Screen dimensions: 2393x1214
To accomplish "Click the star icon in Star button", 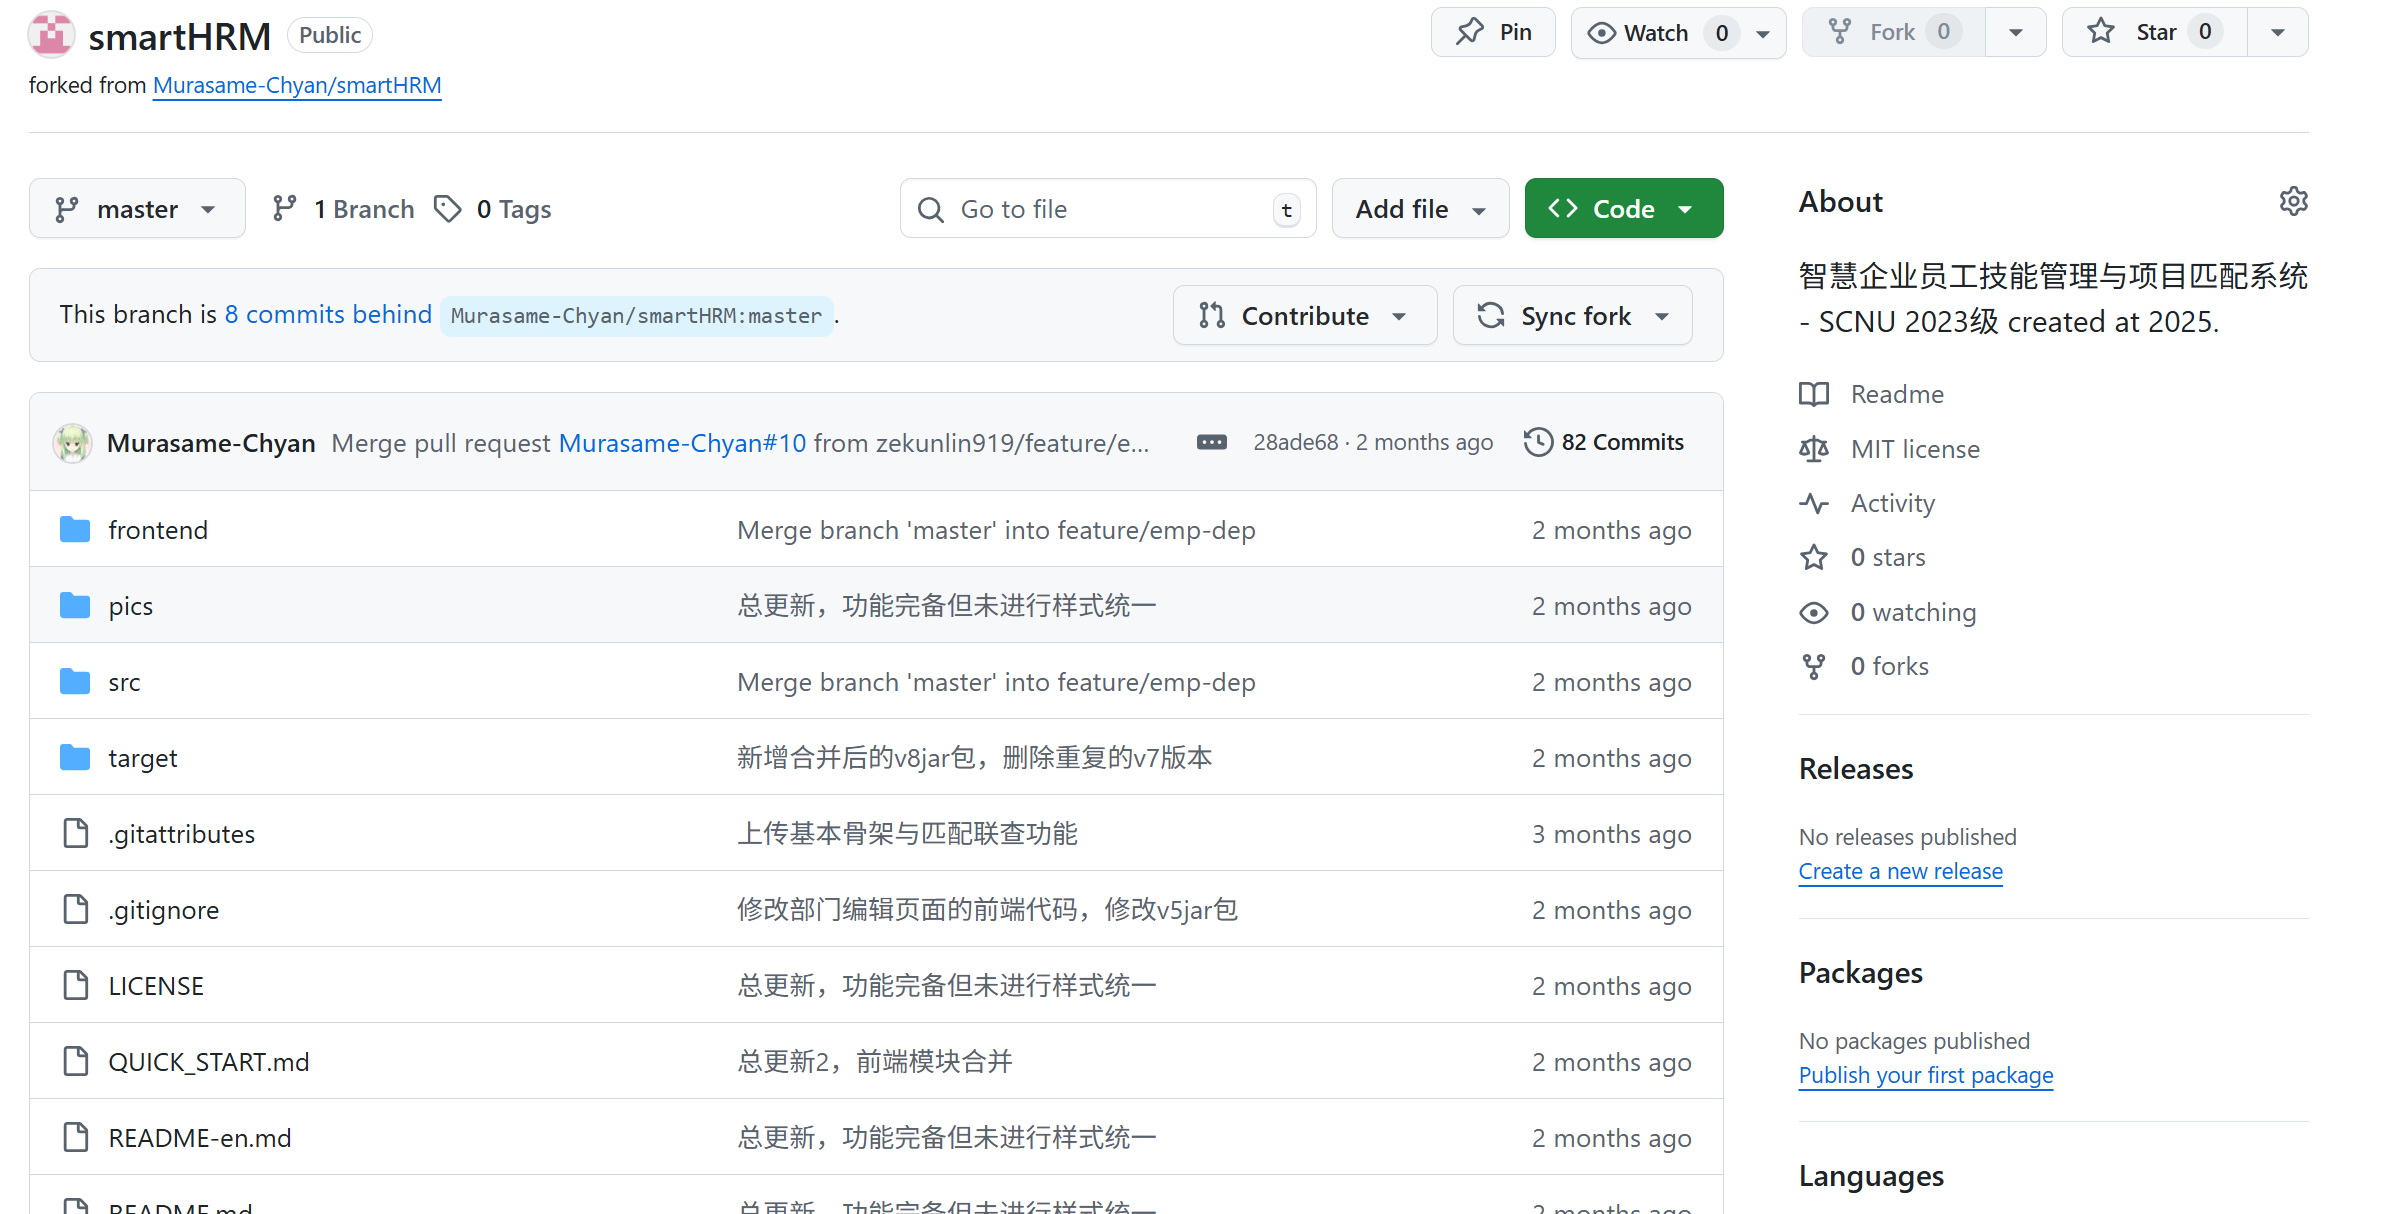I will 2101,32.
